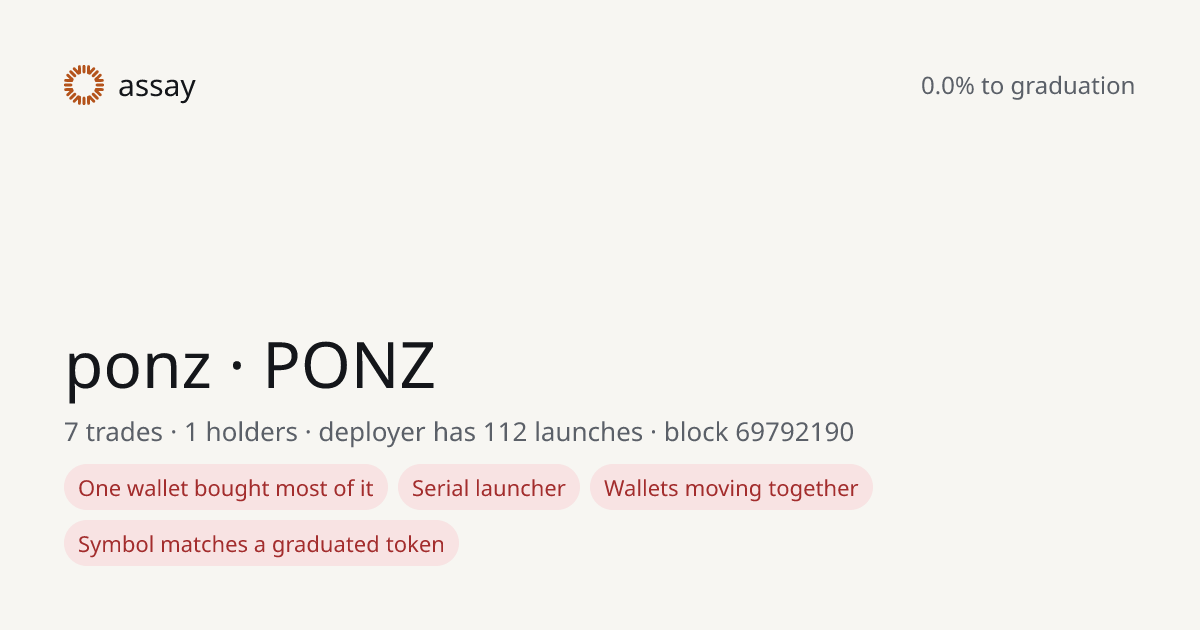Click the number 69792190 after block
The image size is (1200, 630).
pyautogui.click(x=795, y=432)
